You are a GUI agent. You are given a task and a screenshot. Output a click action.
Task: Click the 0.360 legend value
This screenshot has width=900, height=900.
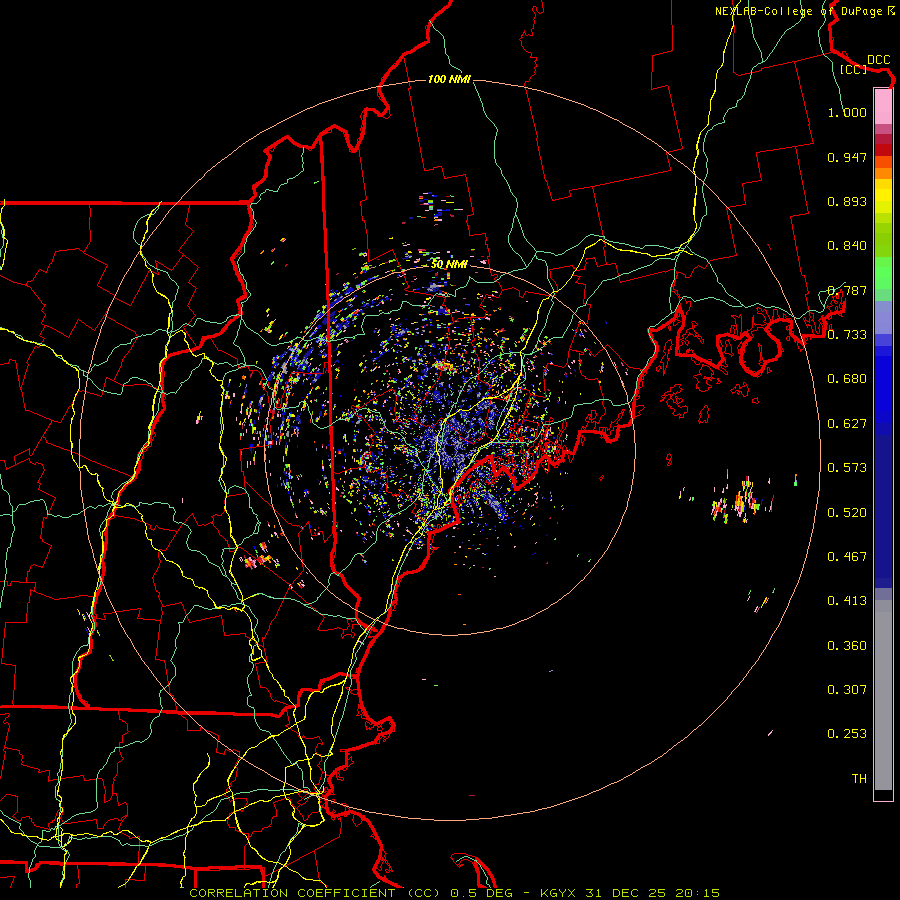coord(847,646)
